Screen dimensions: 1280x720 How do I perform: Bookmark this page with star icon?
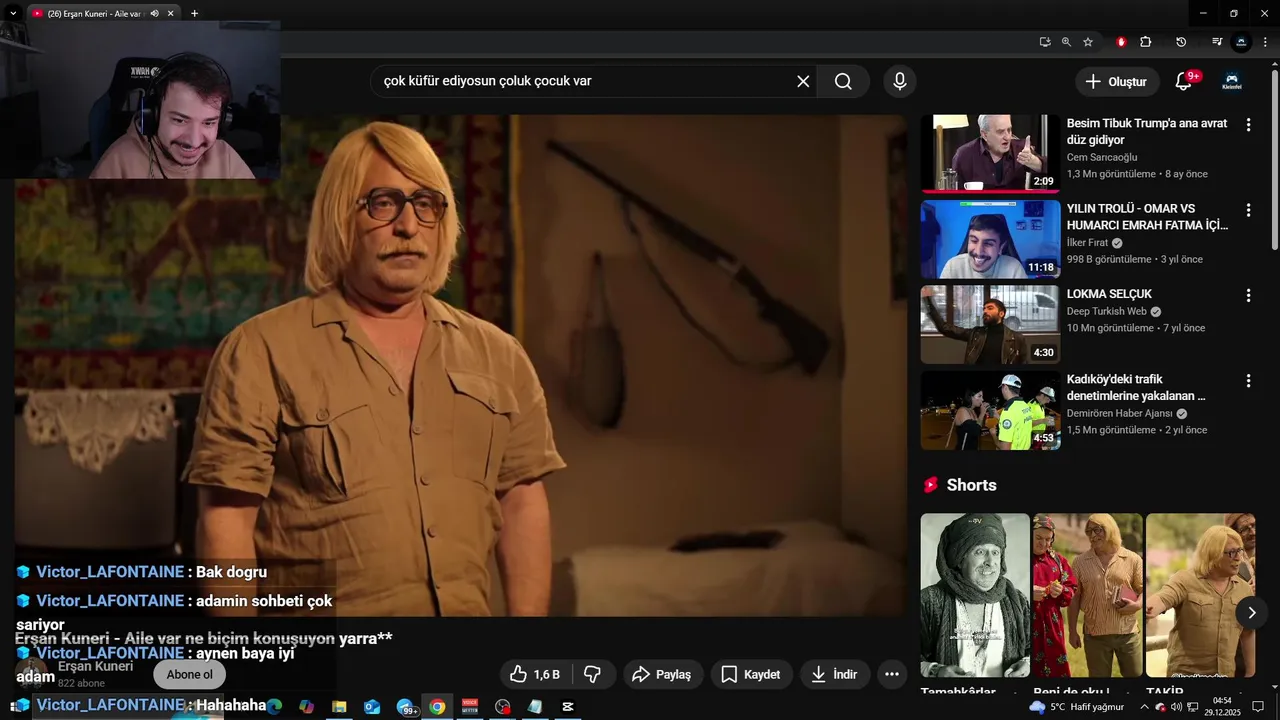click(x=1088, y=42)
